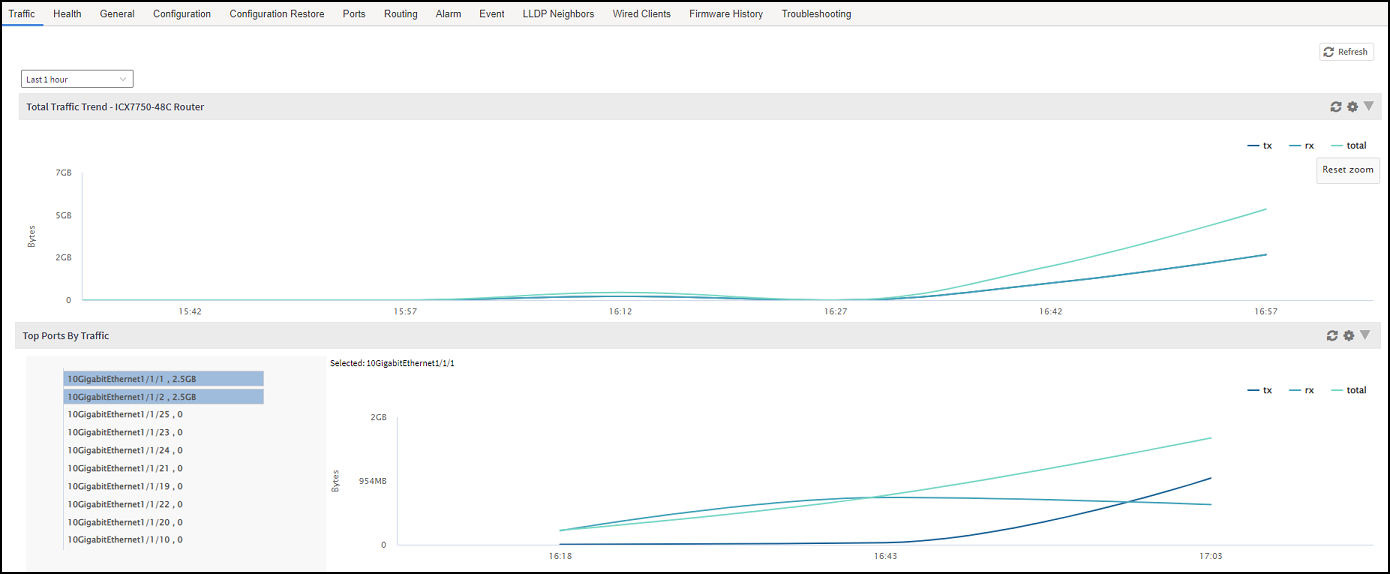This screenshot has width=1390, height=574.
Task: Select port 10GigabitEthernet1/1/10 row
Action: point(125,540)
